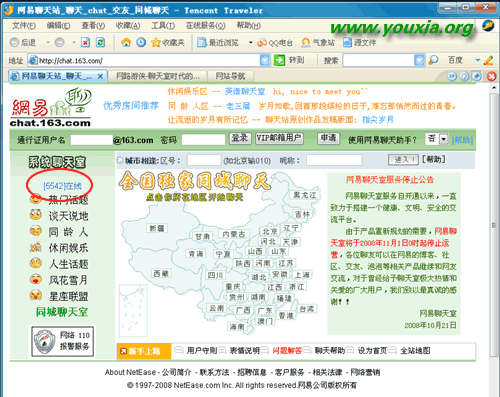
Task: Collapse the 城市相逢 section toggle
Action: (120, 160)
